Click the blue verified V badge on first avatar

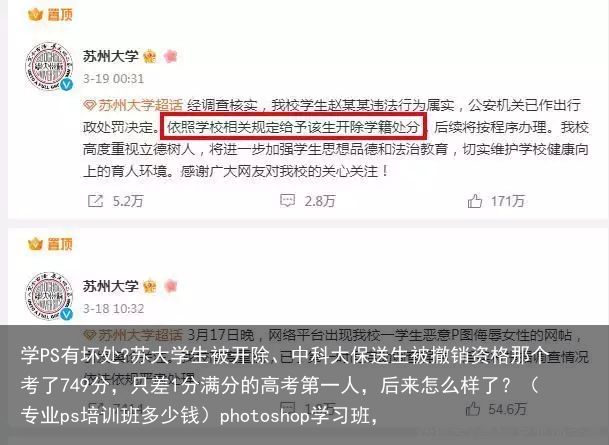pos(66,84)
